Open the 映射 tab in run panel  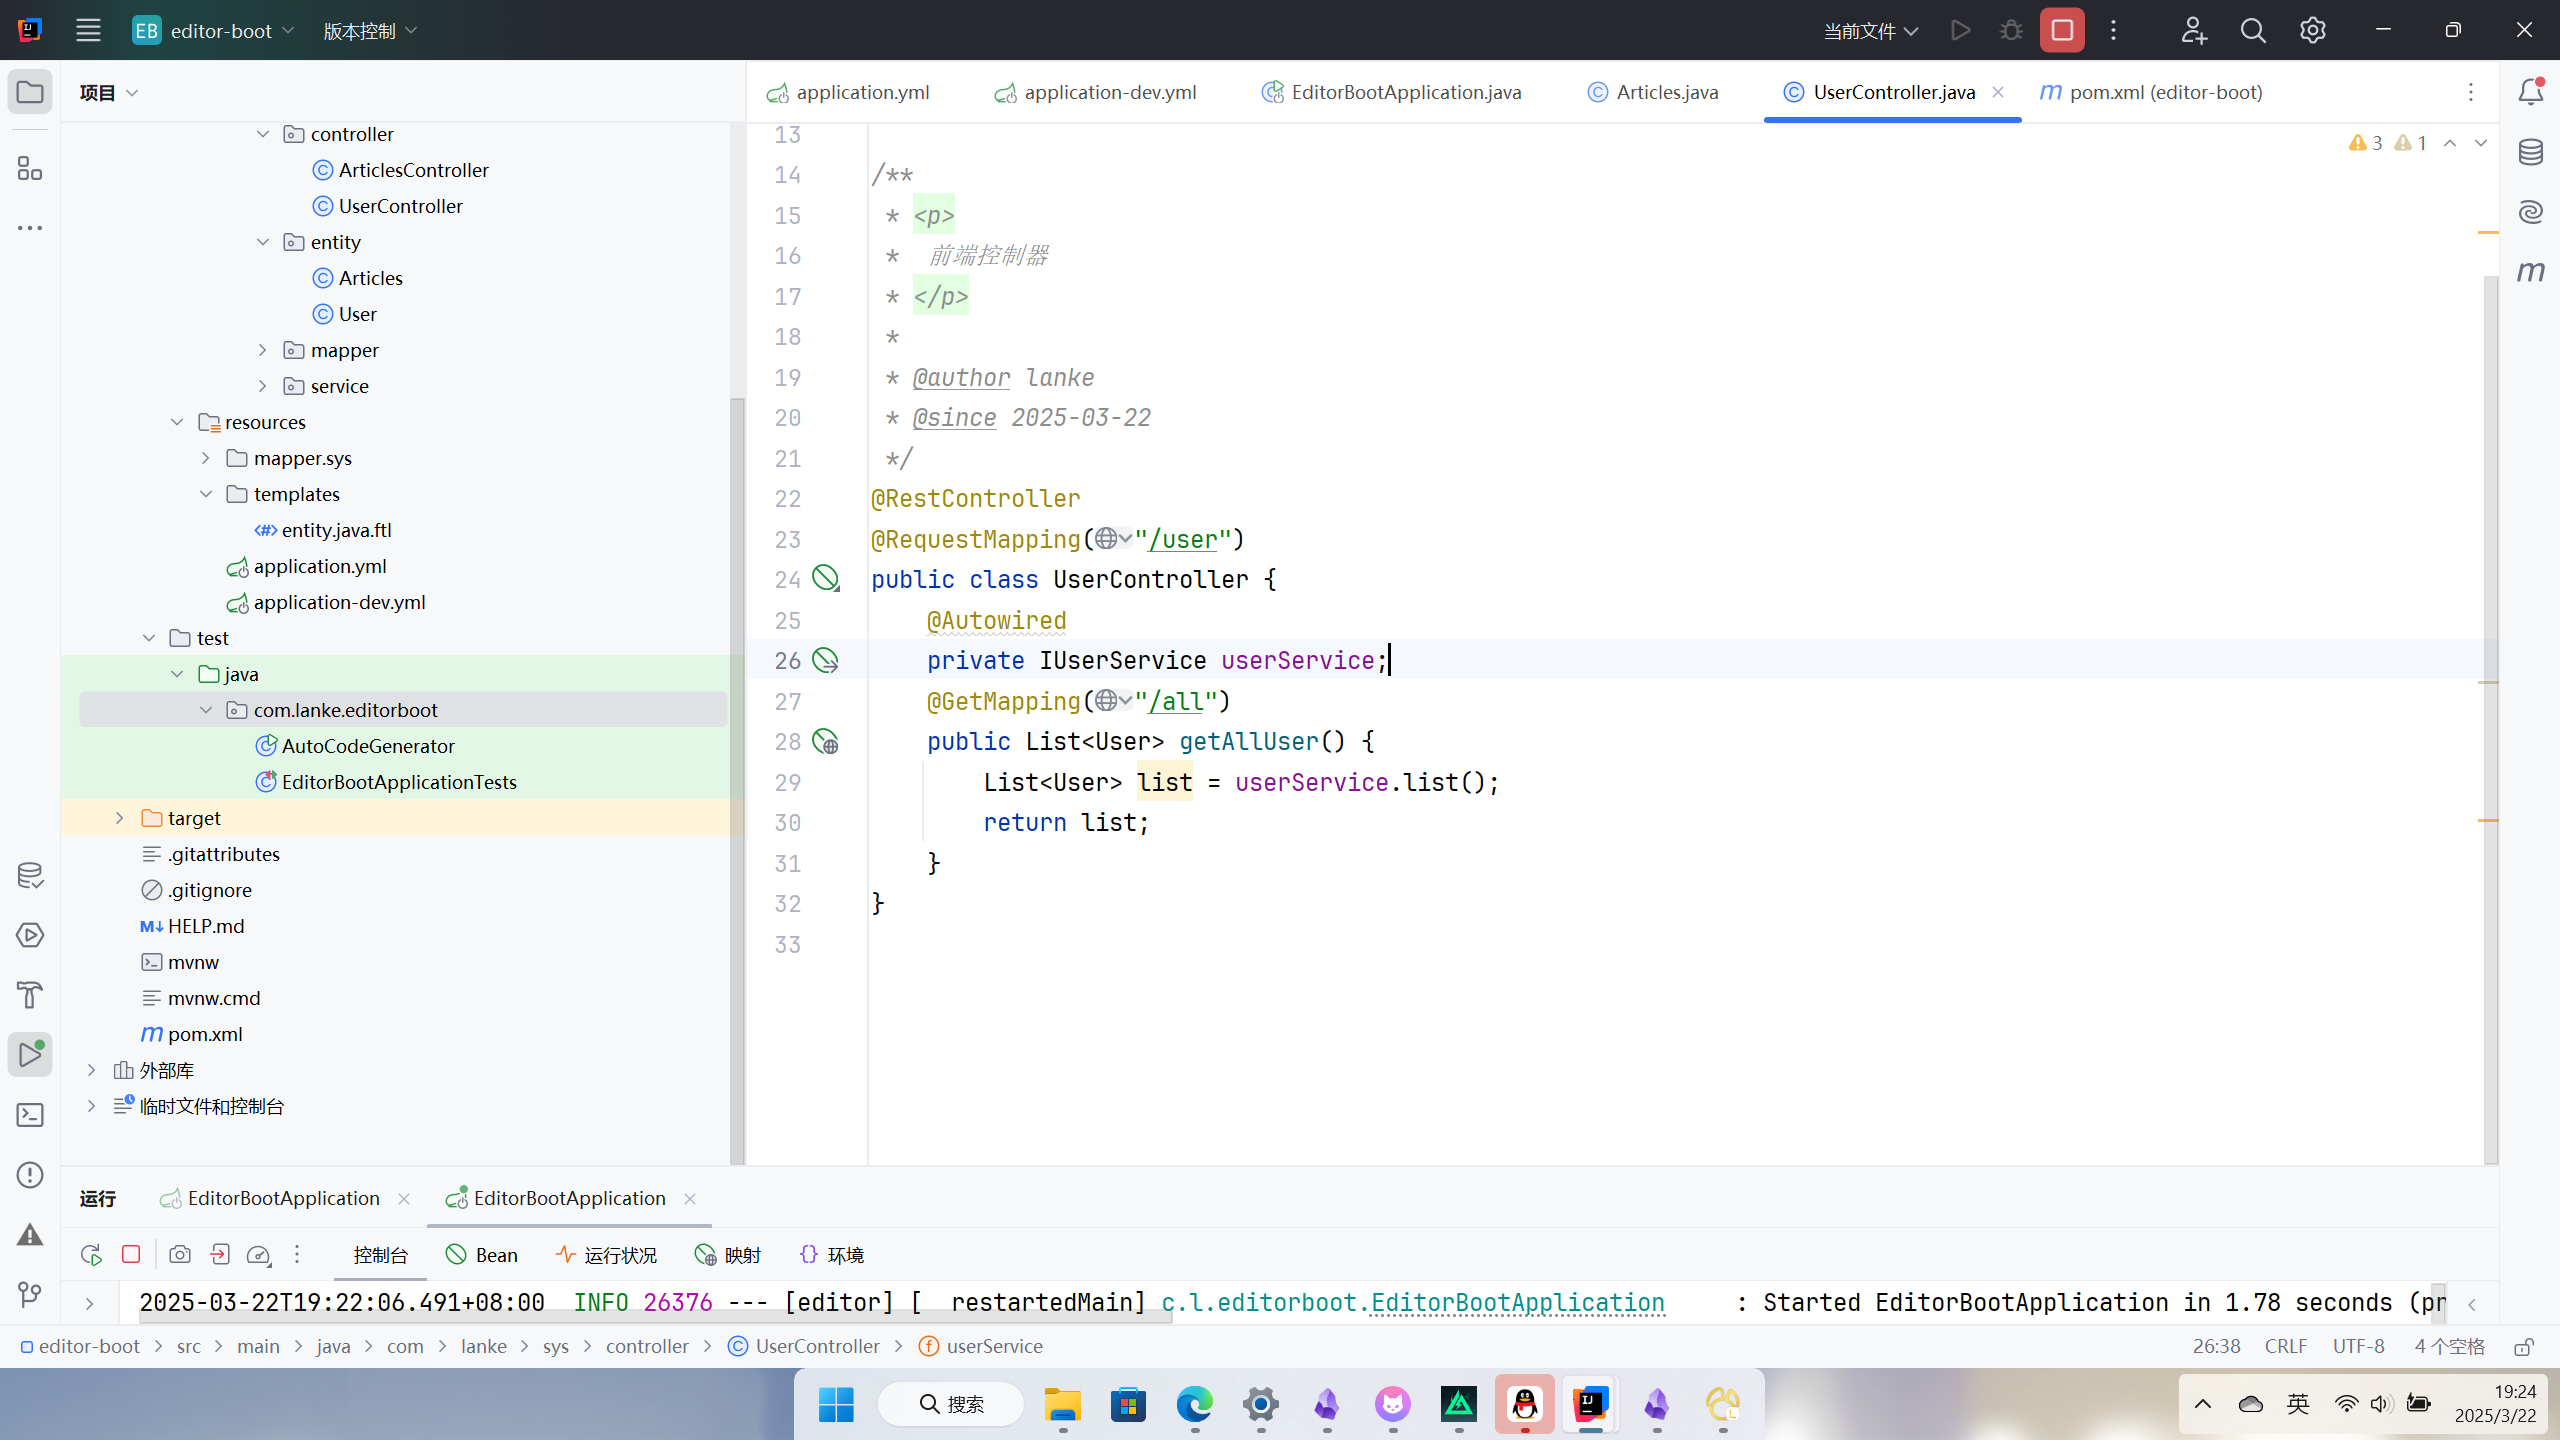tap(728, 1255)
